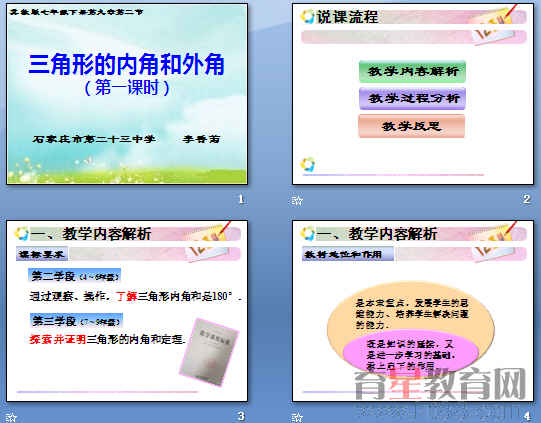Click the animation star icon under slide 3
The width and height of the screenshot is (541, 423).
click(x=11, y=417)
